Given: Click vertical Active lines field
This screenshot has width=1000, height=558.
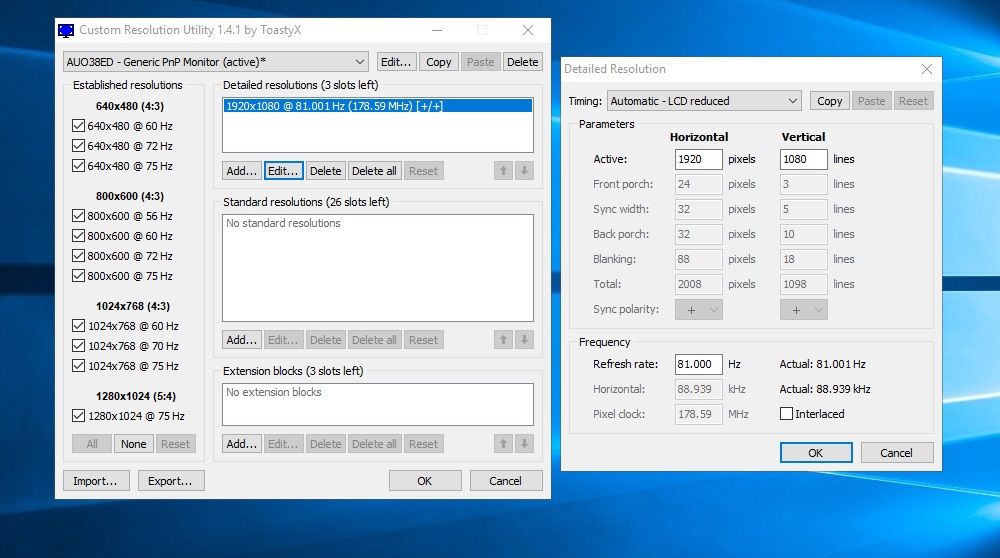Looking at the screenshot, I should click(804, 159).
